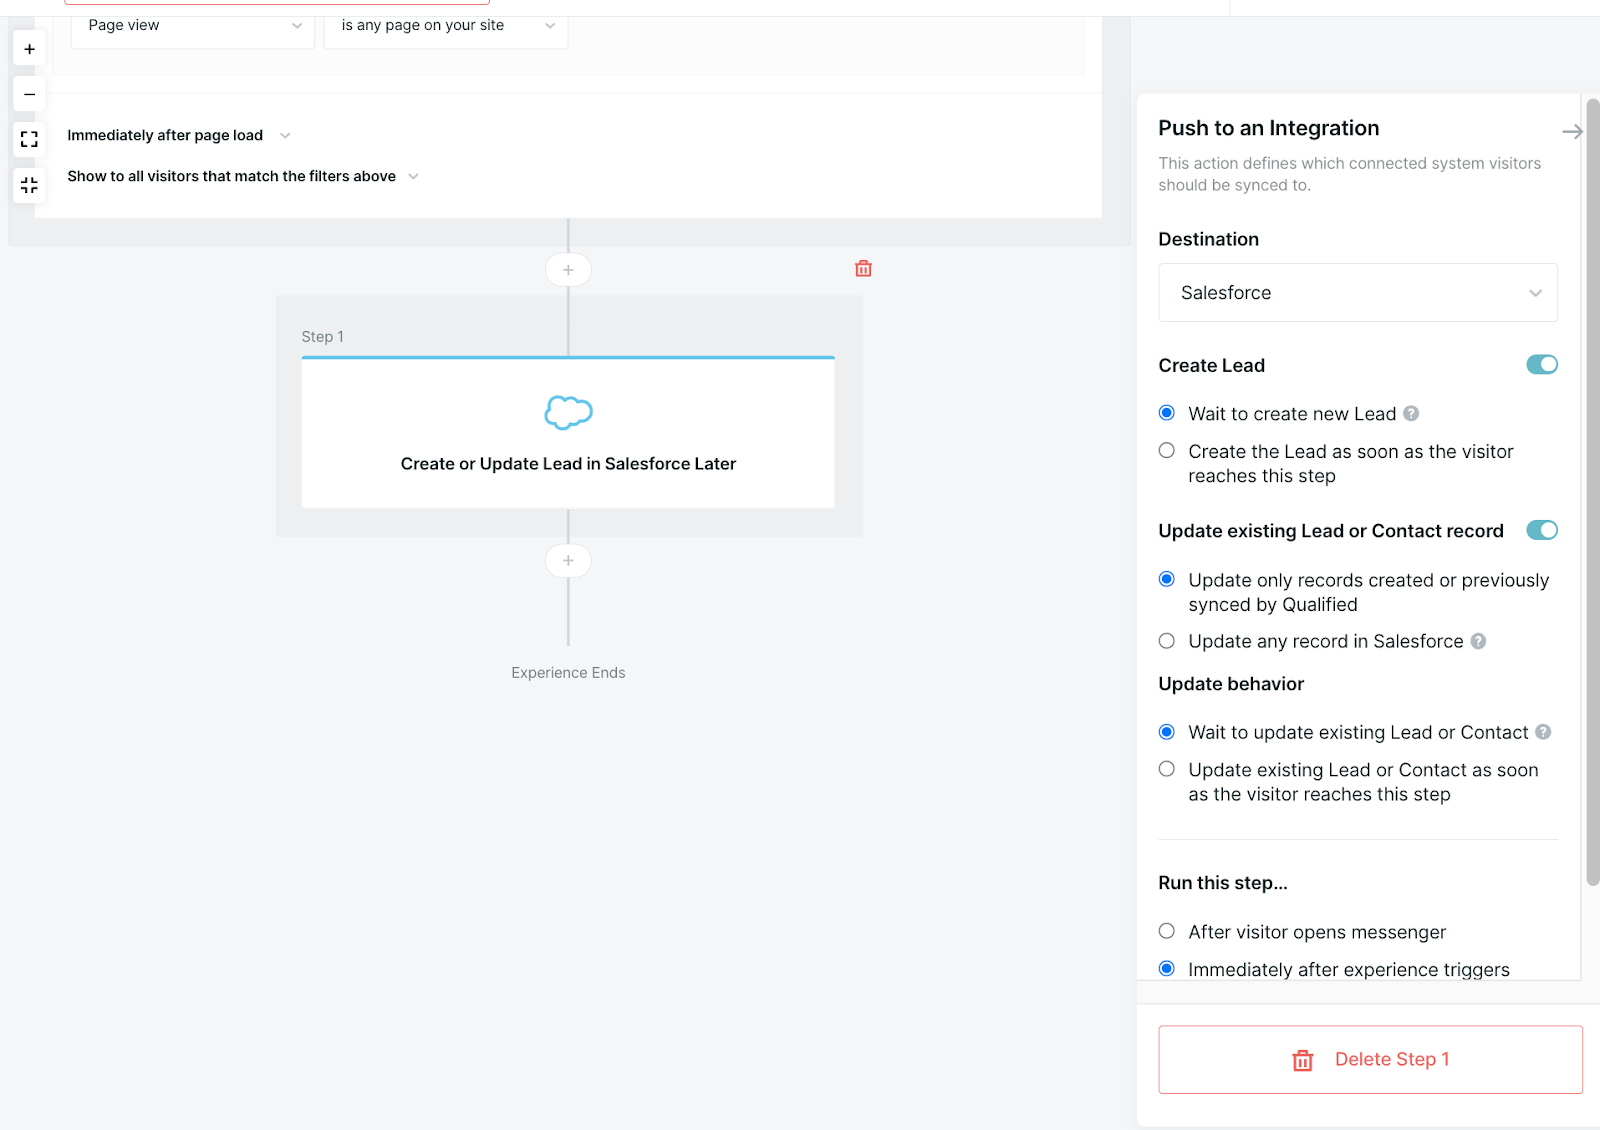Screen dimensions: 1600x1130
Task: Click the fullscreen expand canvas icon
Action: 29,139
